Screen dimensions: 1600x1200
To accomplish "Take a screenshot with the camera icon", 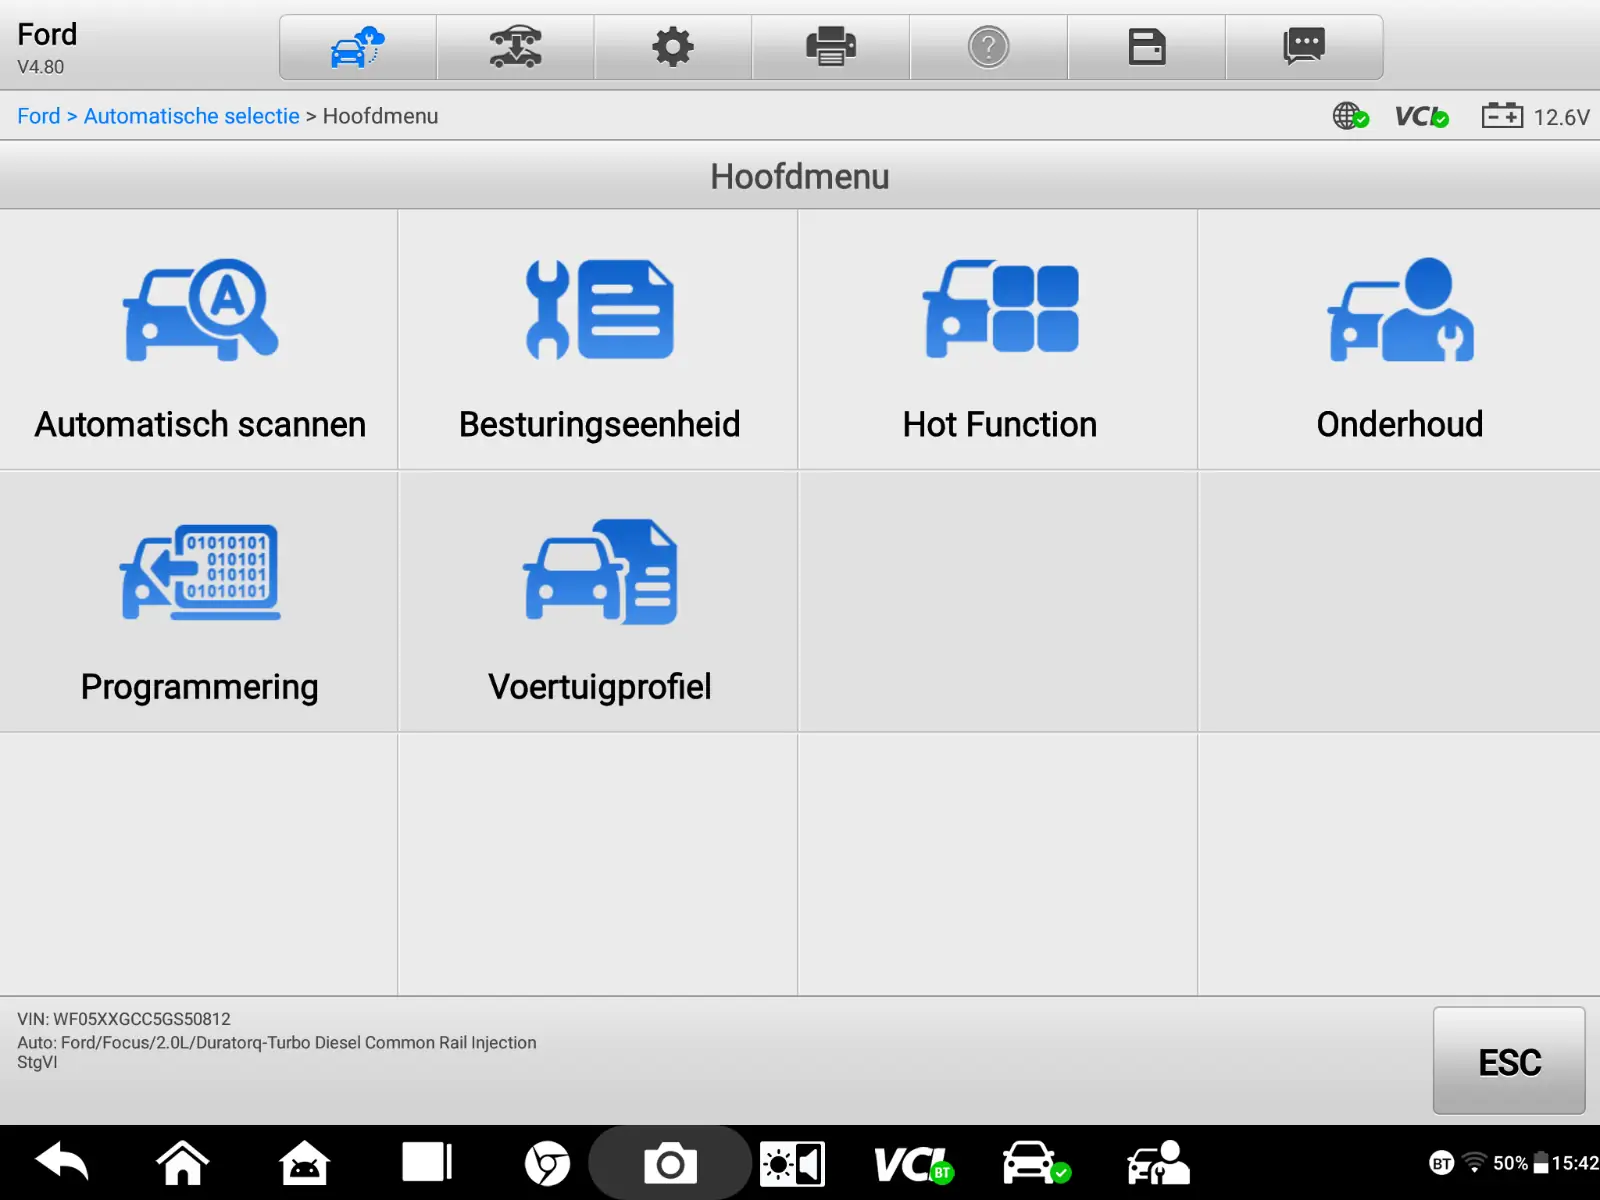I will pos(670,1164).
